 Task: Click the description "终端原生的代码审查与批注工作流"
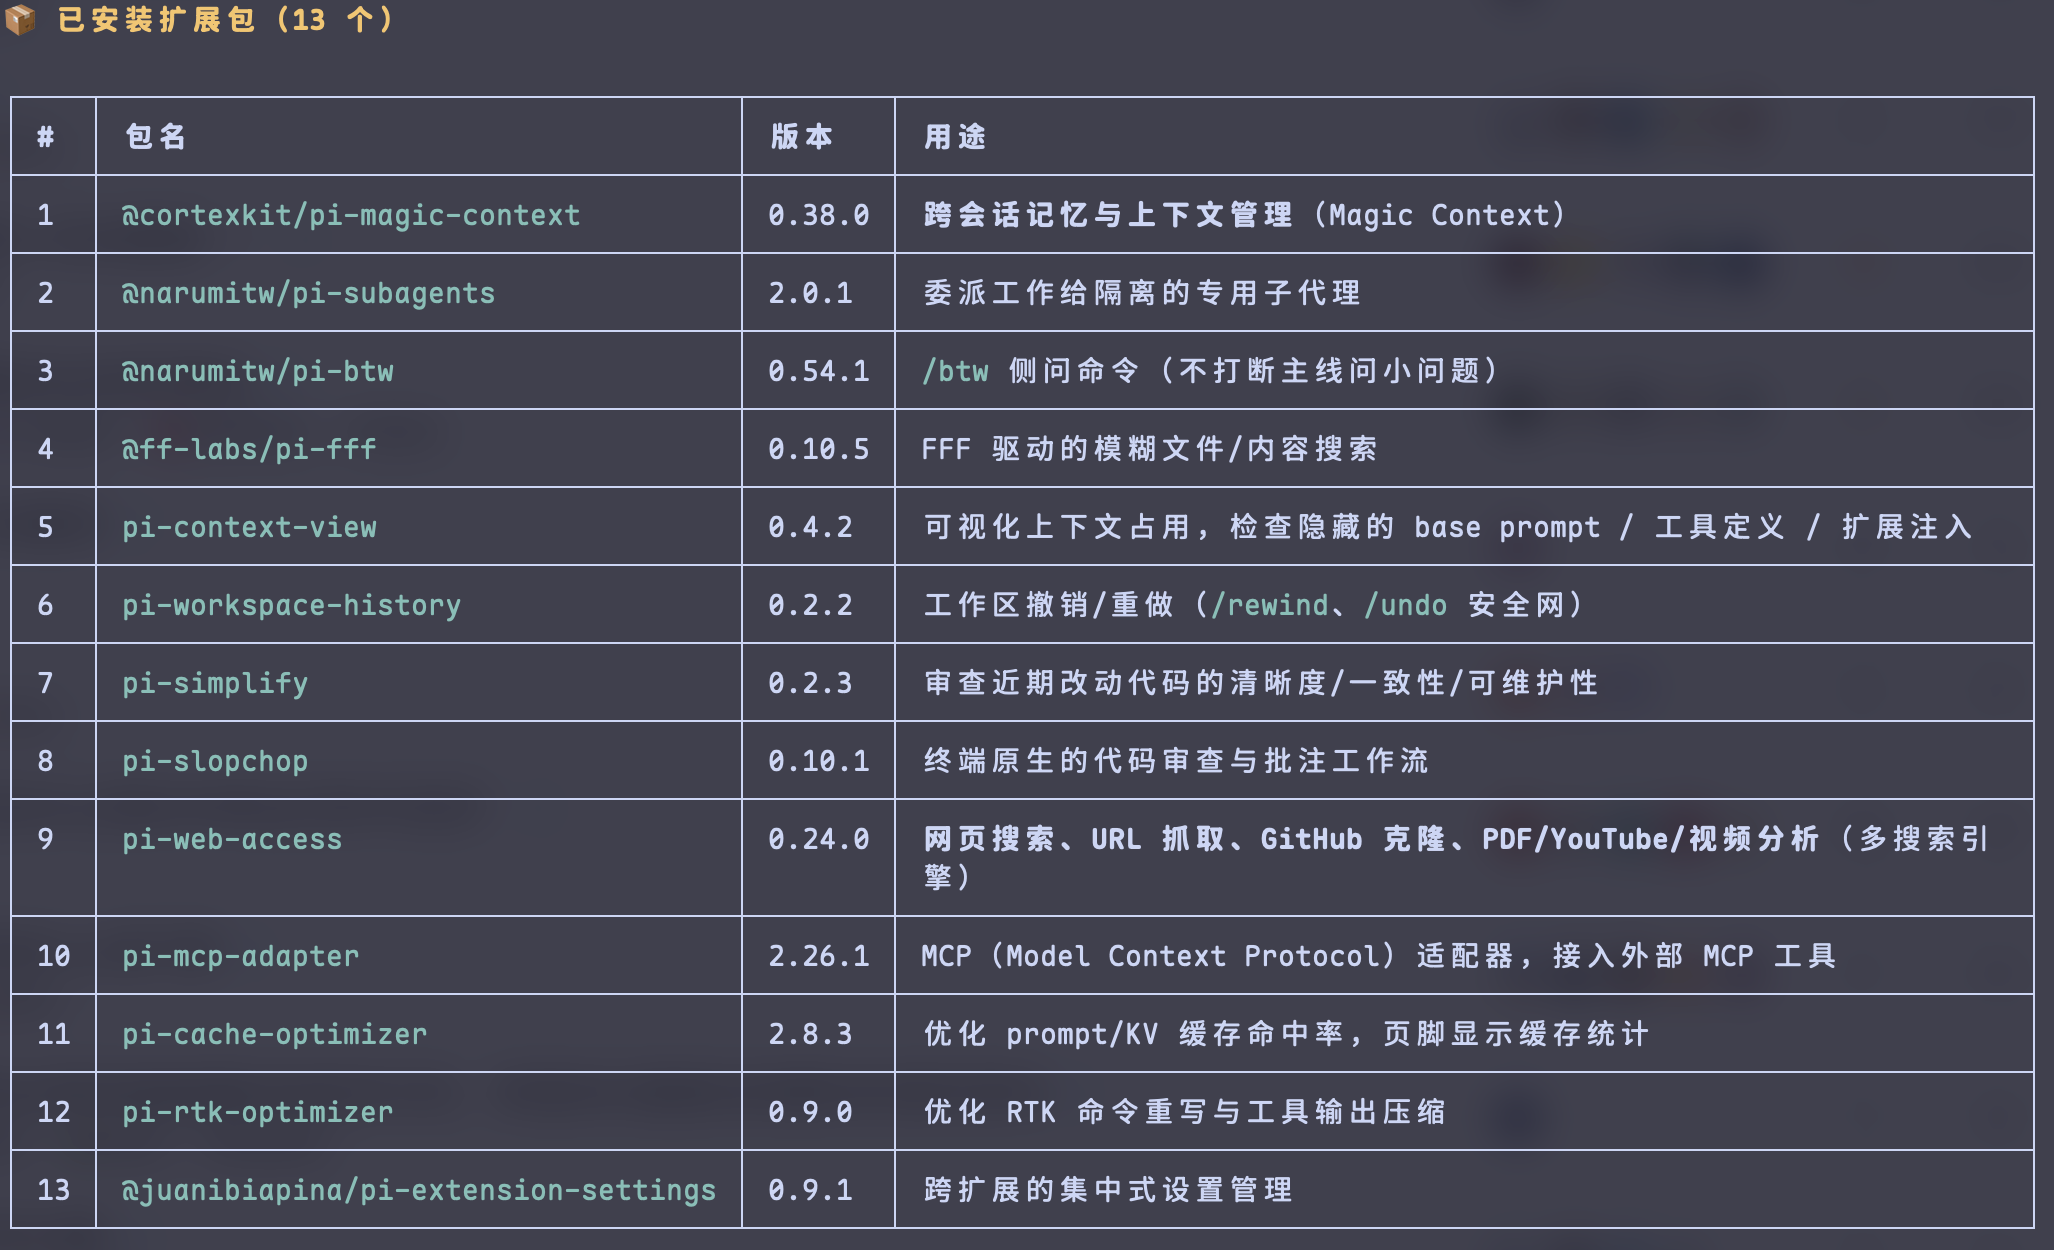click(x=1175, y=761)
